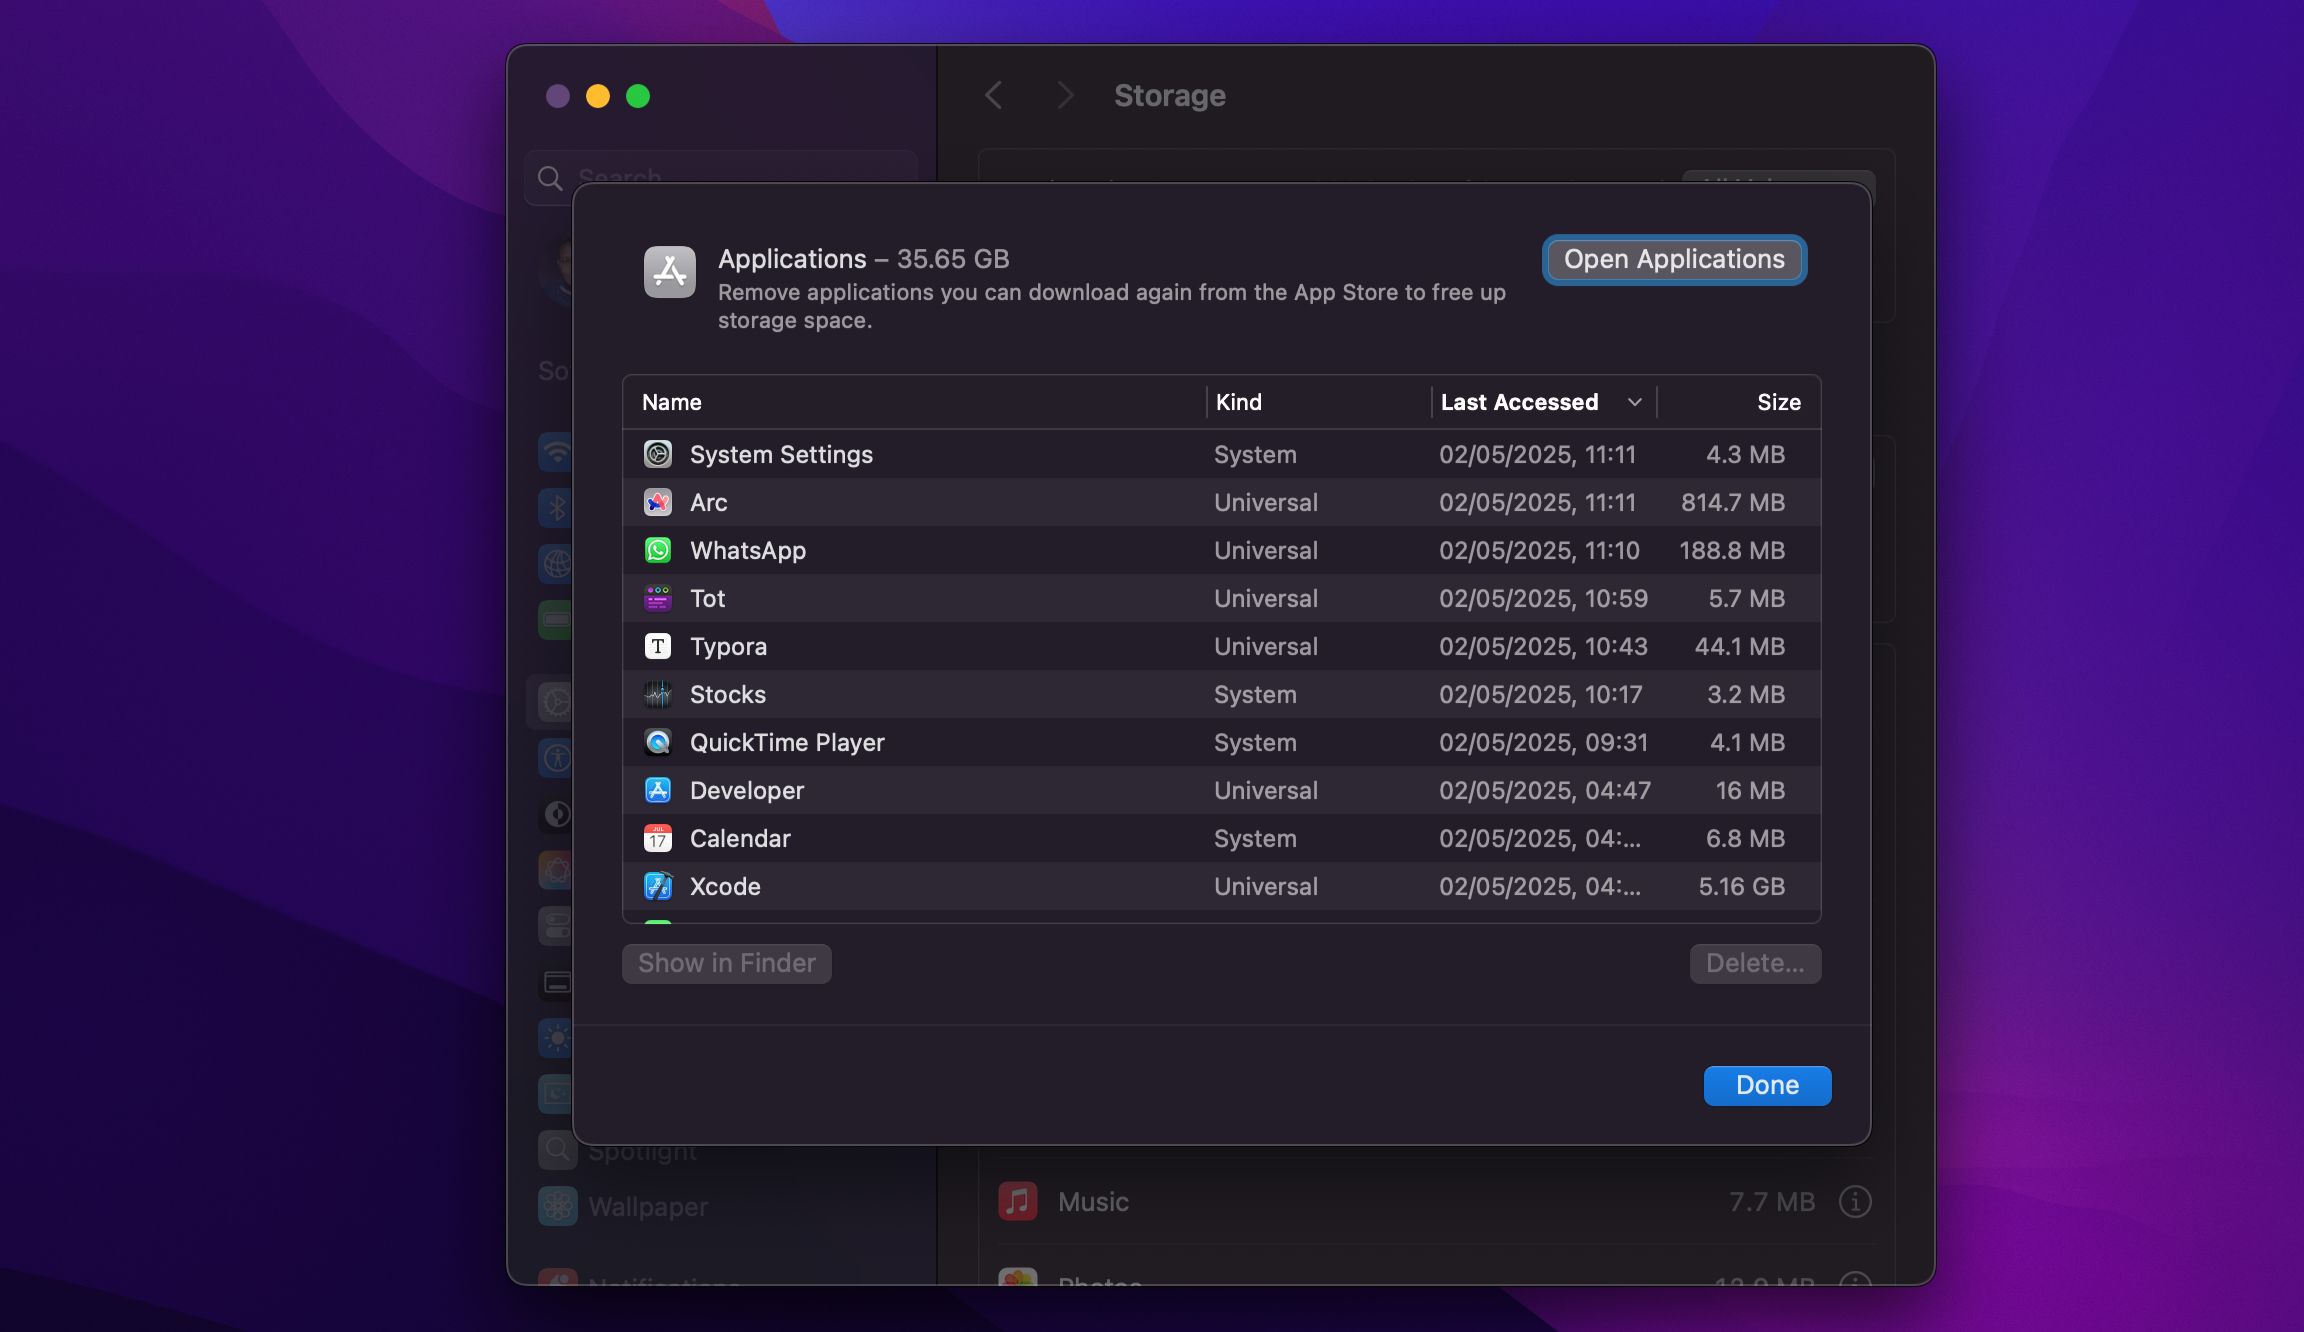This screenshot has height=1332, width=2304.
Task: Click the Stocks app icon
Action: click(x=657, y=694)
